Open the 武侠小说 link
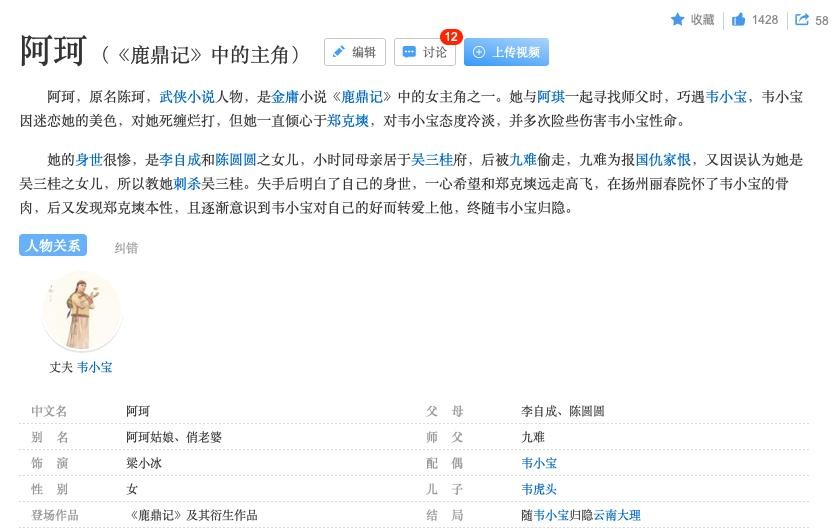835x529 pixels. click(x=187, y=97)
